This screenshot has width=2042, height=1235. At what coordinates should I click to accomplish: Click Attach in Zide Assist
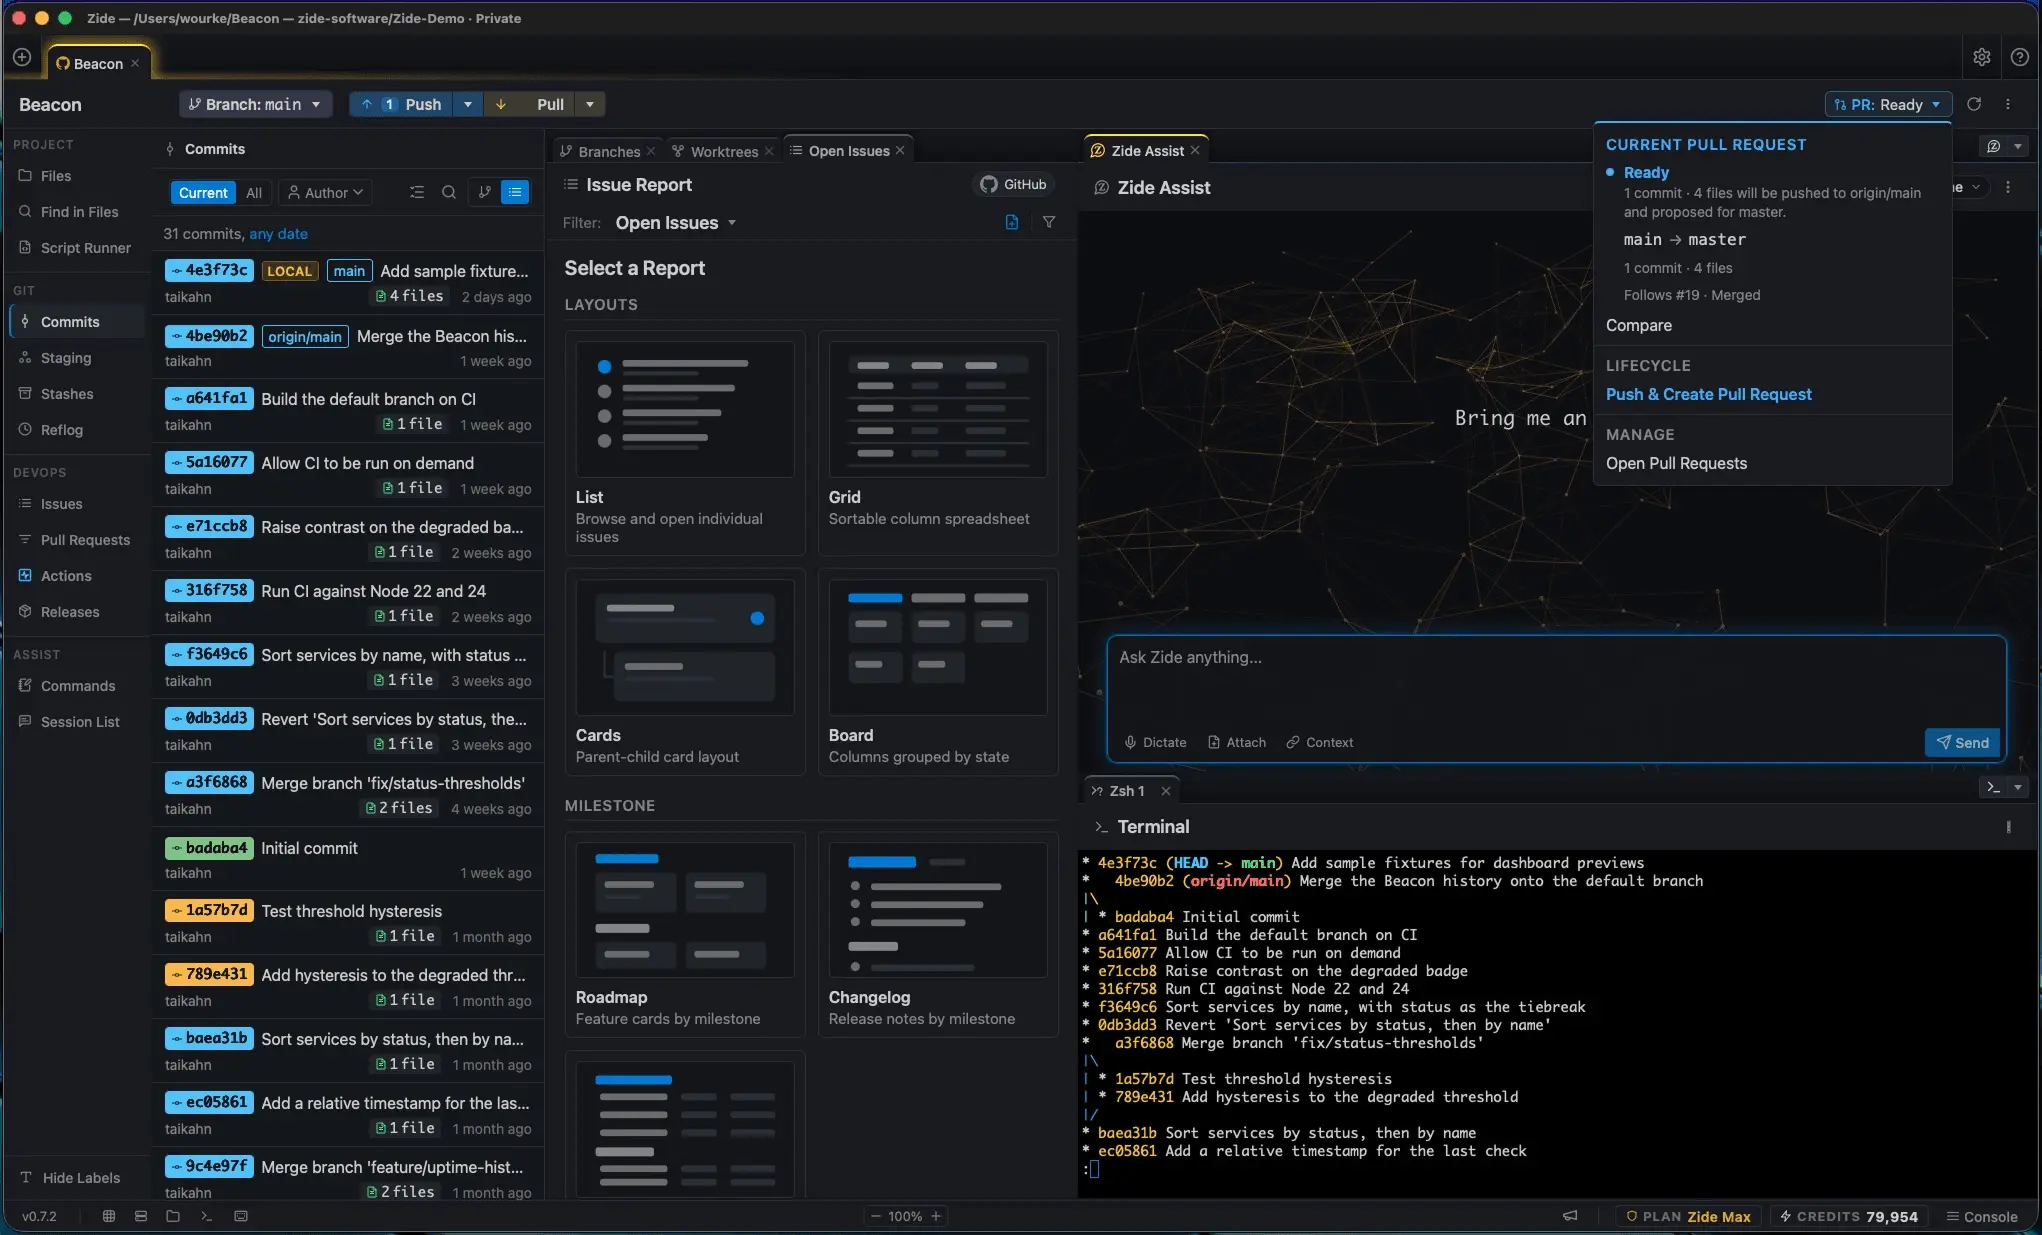(1237, 742)
